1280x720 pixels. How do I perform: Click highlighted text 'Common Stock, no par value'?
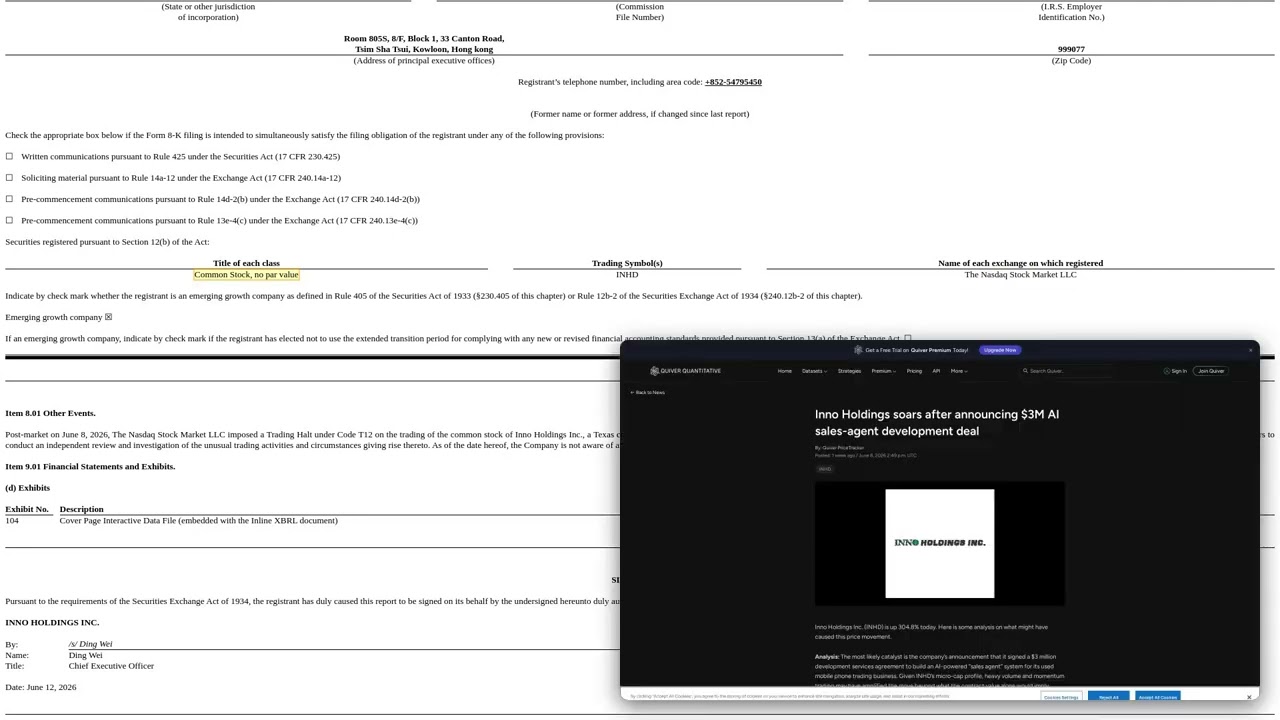(246, 274)
